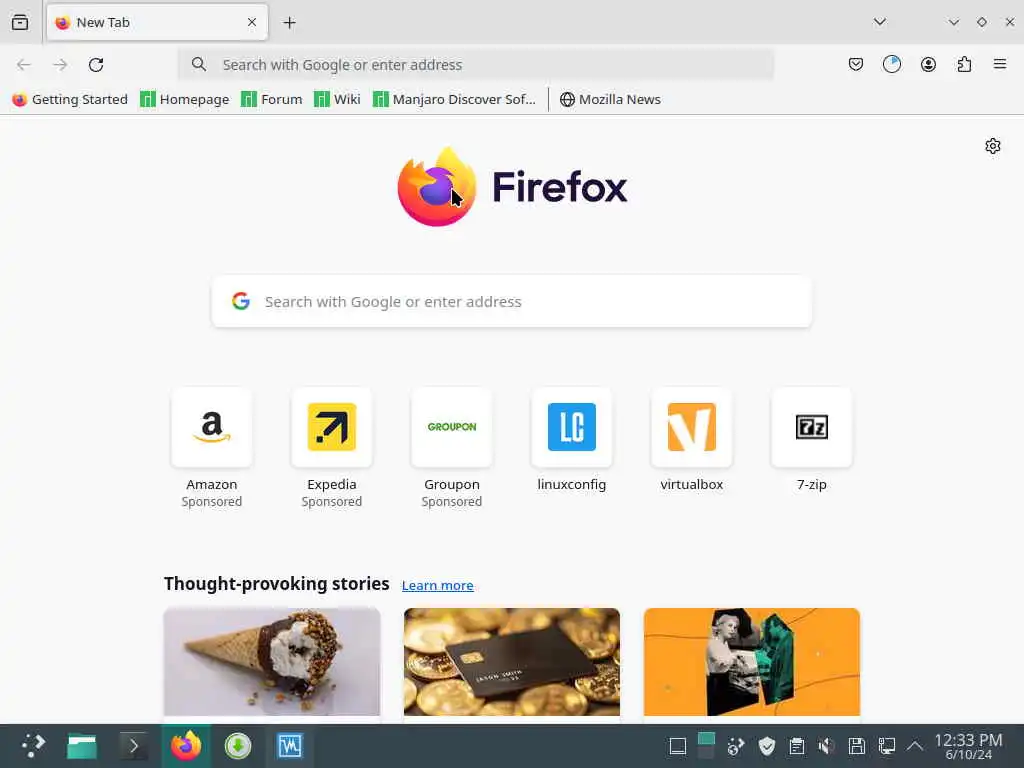
Task: Open blue document app in taskbar
Action: pyautogui.click(x=289, y=746)
